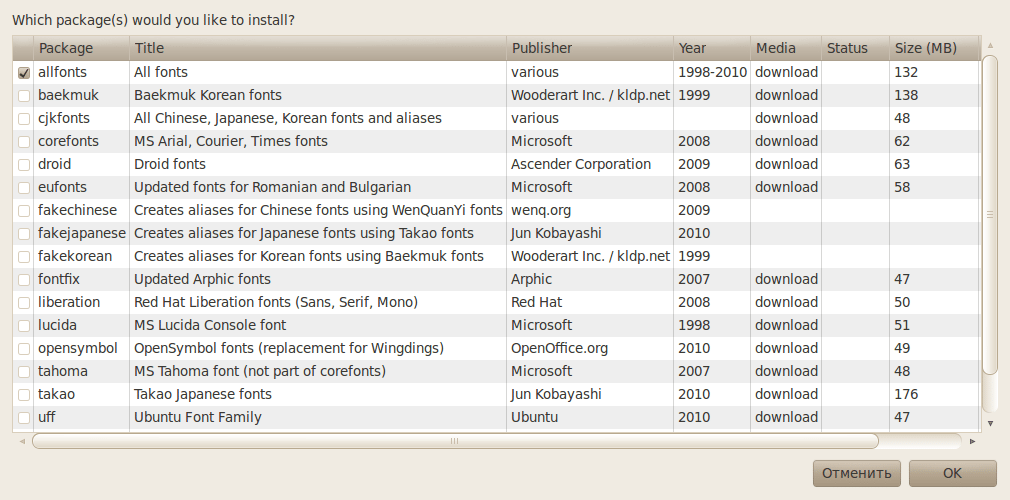Click the horizontal scrollbar left arrow
Viewport: 1010px width, 500px height.
tap(22, 441)
